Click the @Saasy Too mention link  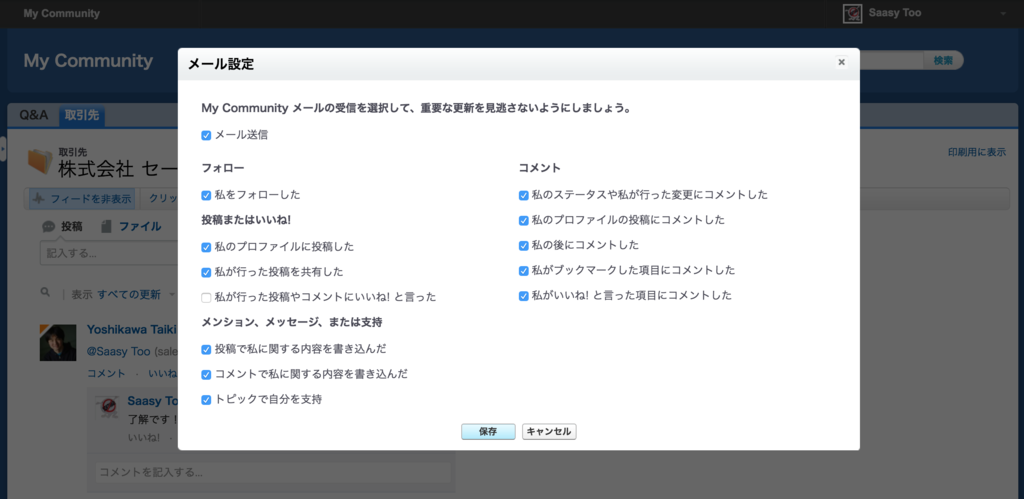pyautogui.click(x=119, y=351)
